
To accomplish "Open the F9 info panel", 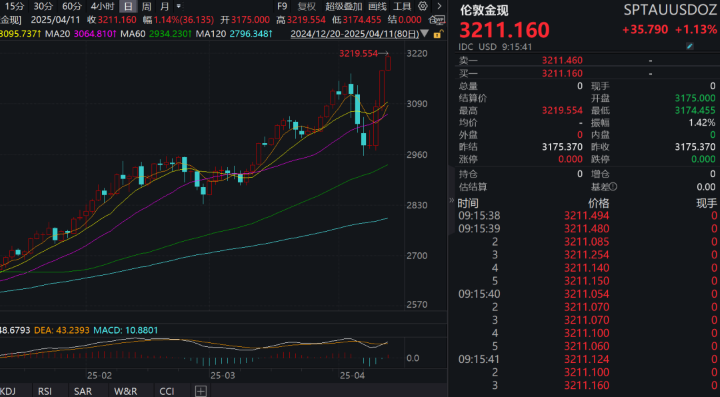I will pos(282,6).
